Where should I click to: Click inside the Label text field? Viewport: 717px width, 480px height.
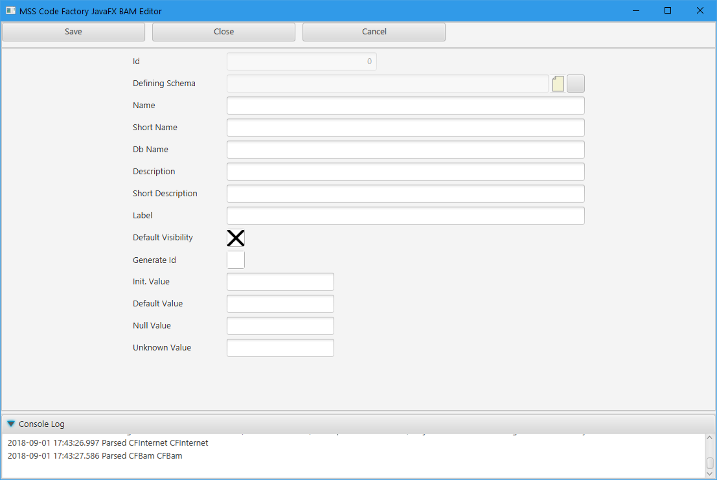[405, 216]
